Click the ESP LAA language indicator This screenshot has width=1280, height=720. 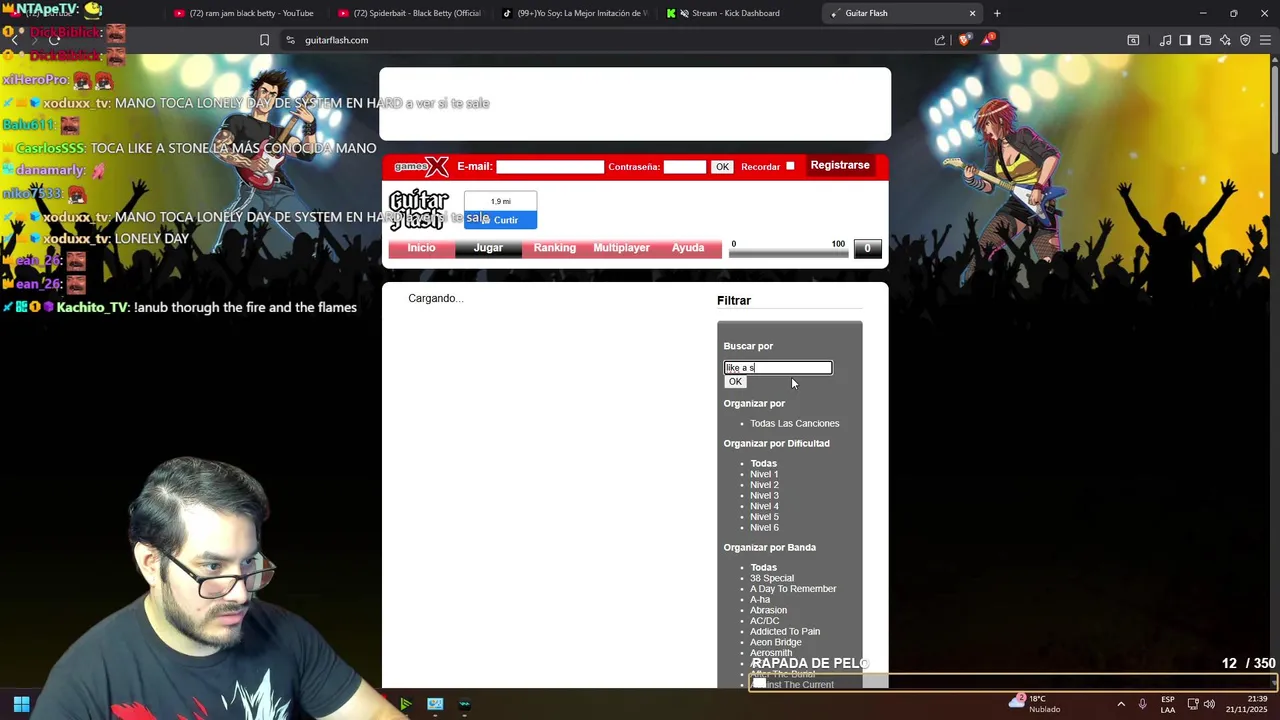click(1168, 704)
